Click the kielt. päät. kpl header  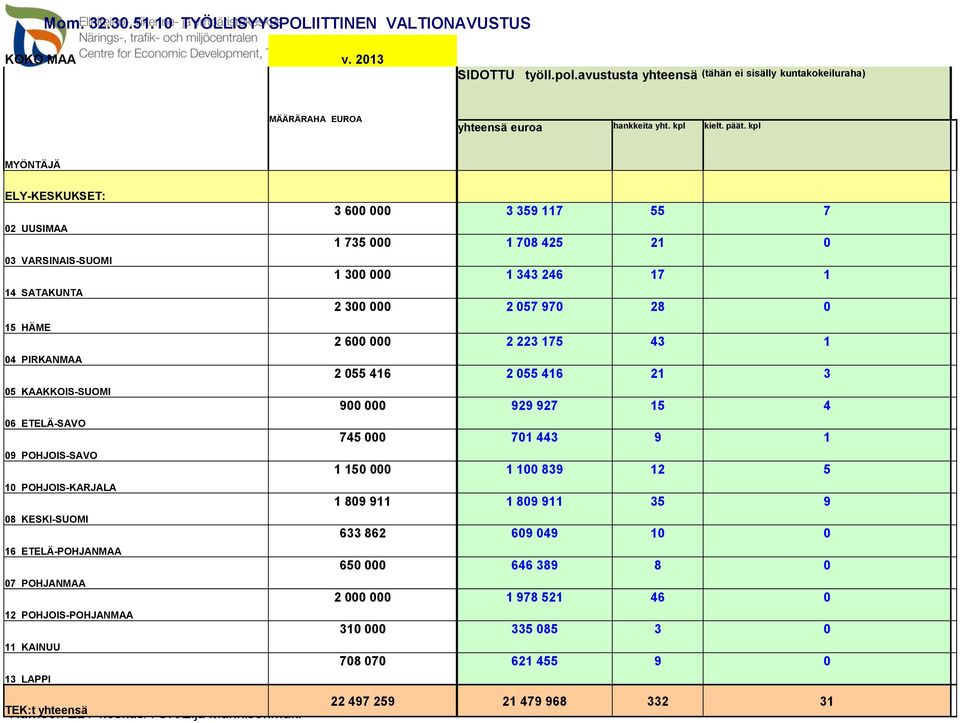point(732,125)
